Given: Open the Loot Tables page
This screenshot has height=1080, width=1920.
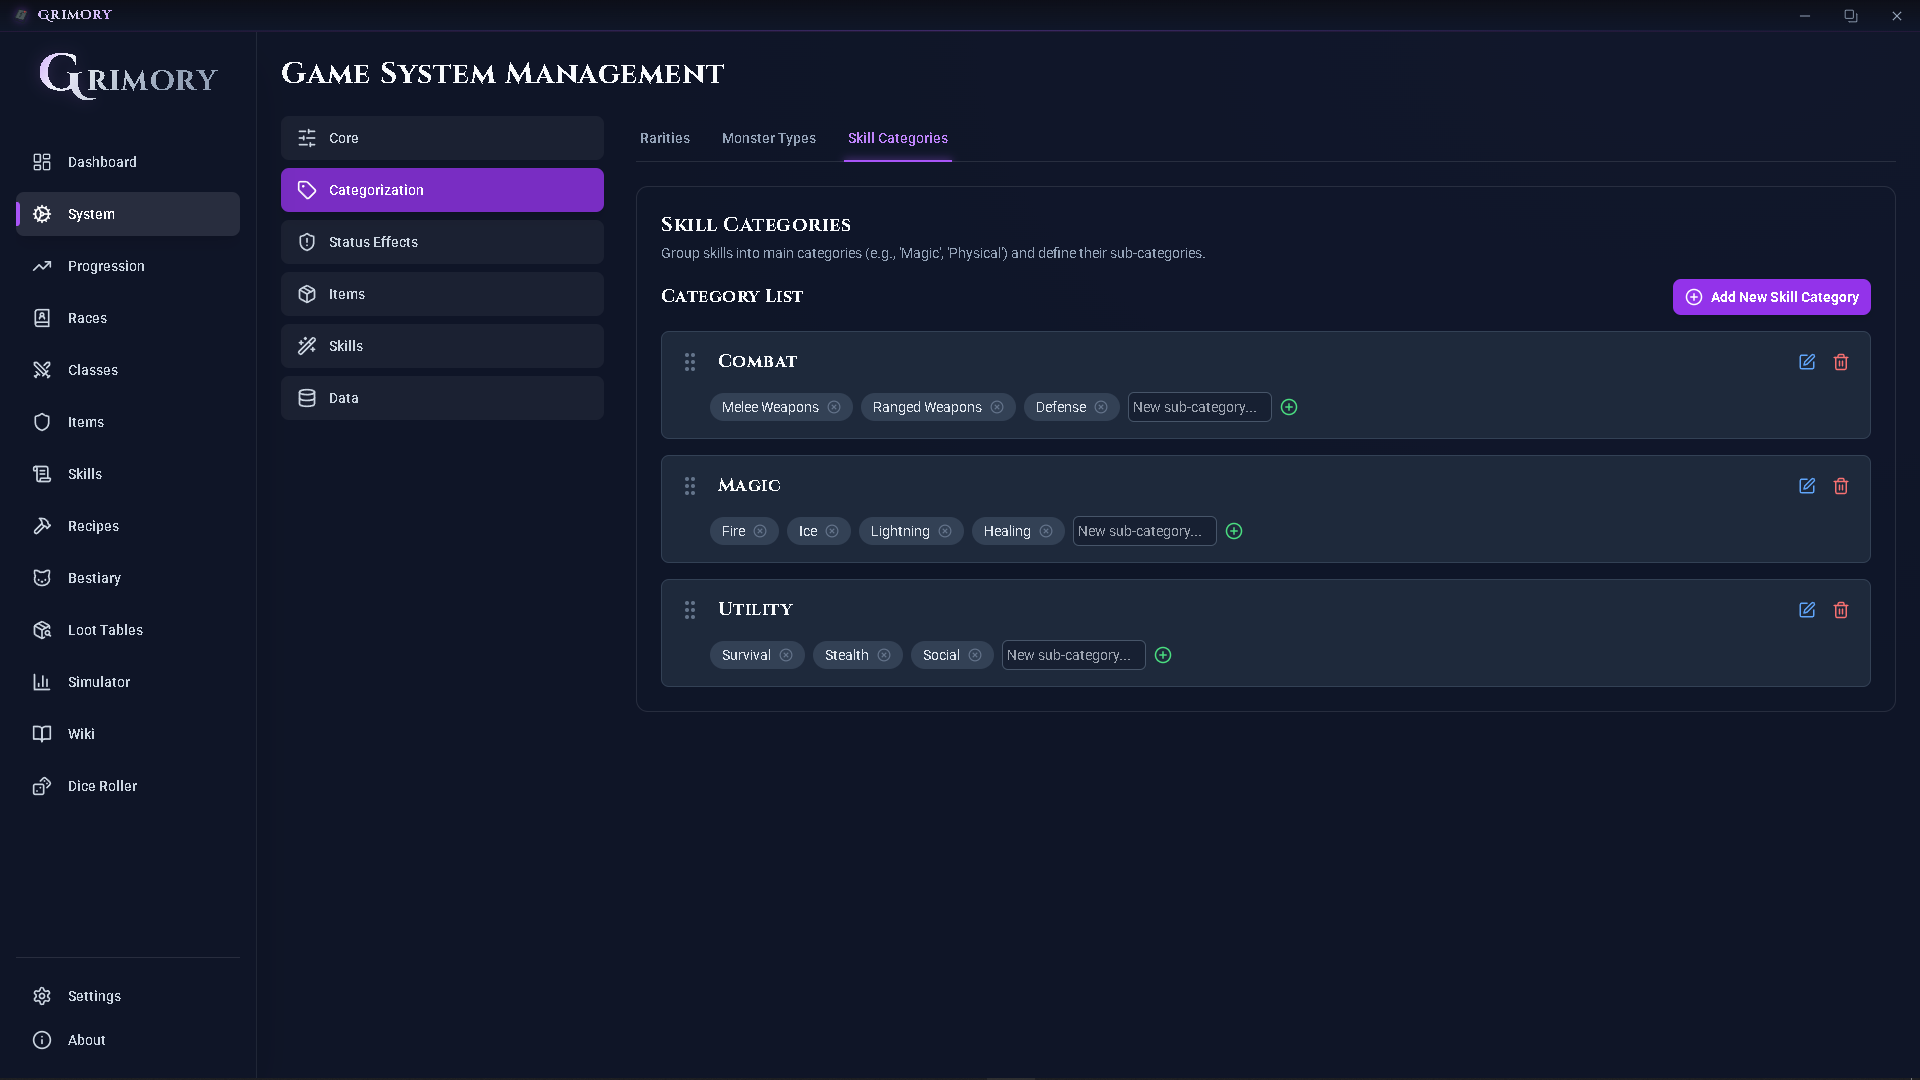Looking at the screenshot, I should pos(105,630).
